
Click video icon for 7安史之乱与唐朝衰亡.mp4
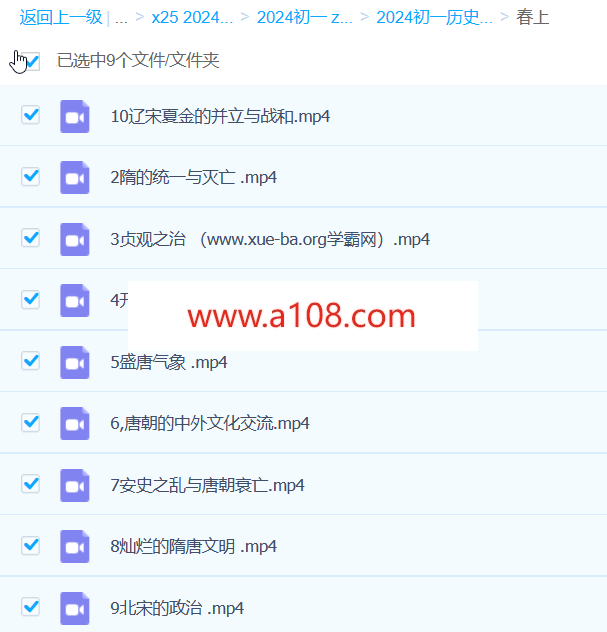point(75,485)
